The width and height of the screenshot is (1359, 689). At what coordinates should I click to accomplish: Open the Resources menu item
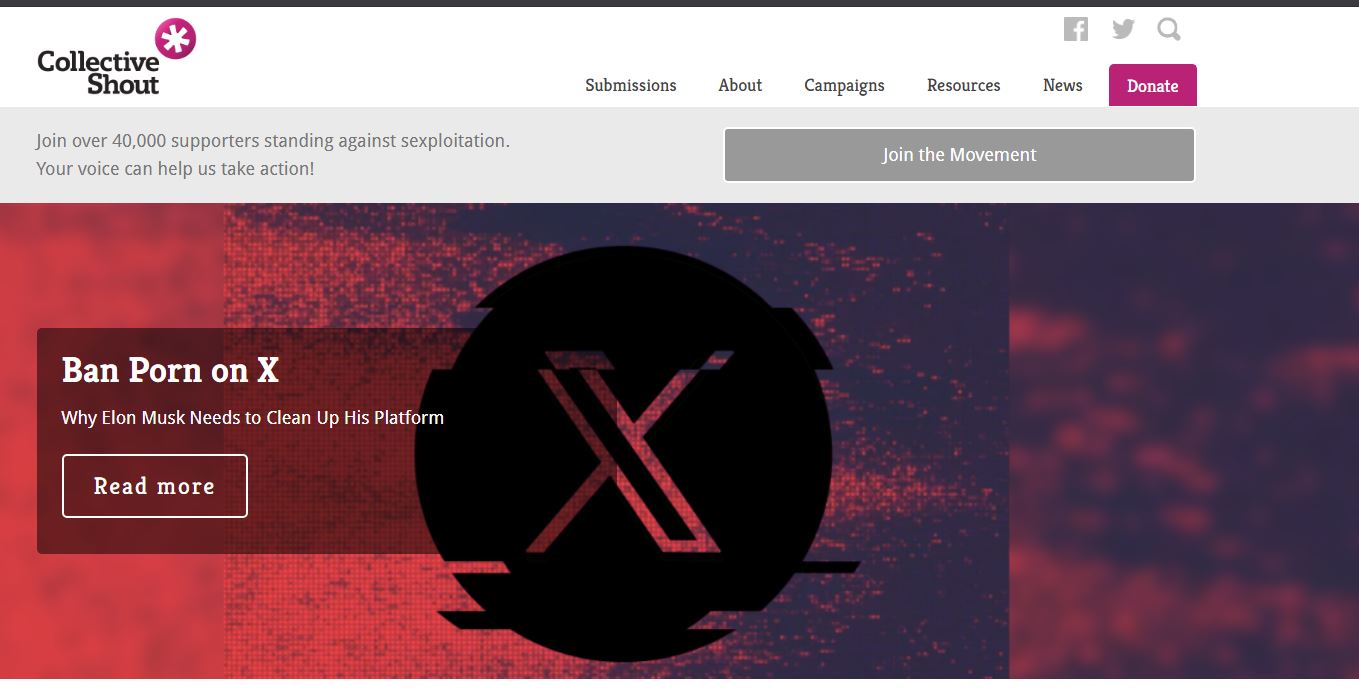point(963,85)
